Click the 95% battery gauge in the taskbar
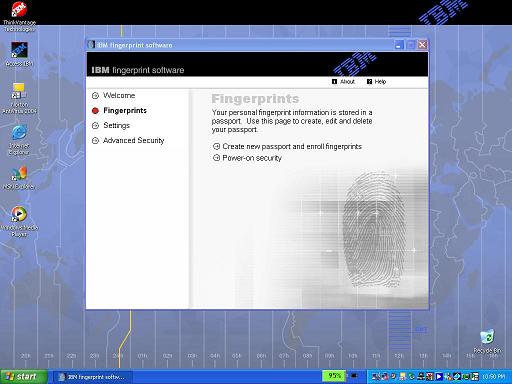Image resolution: width=512 pixels, height=384 pixels. (x=334, y=376)
